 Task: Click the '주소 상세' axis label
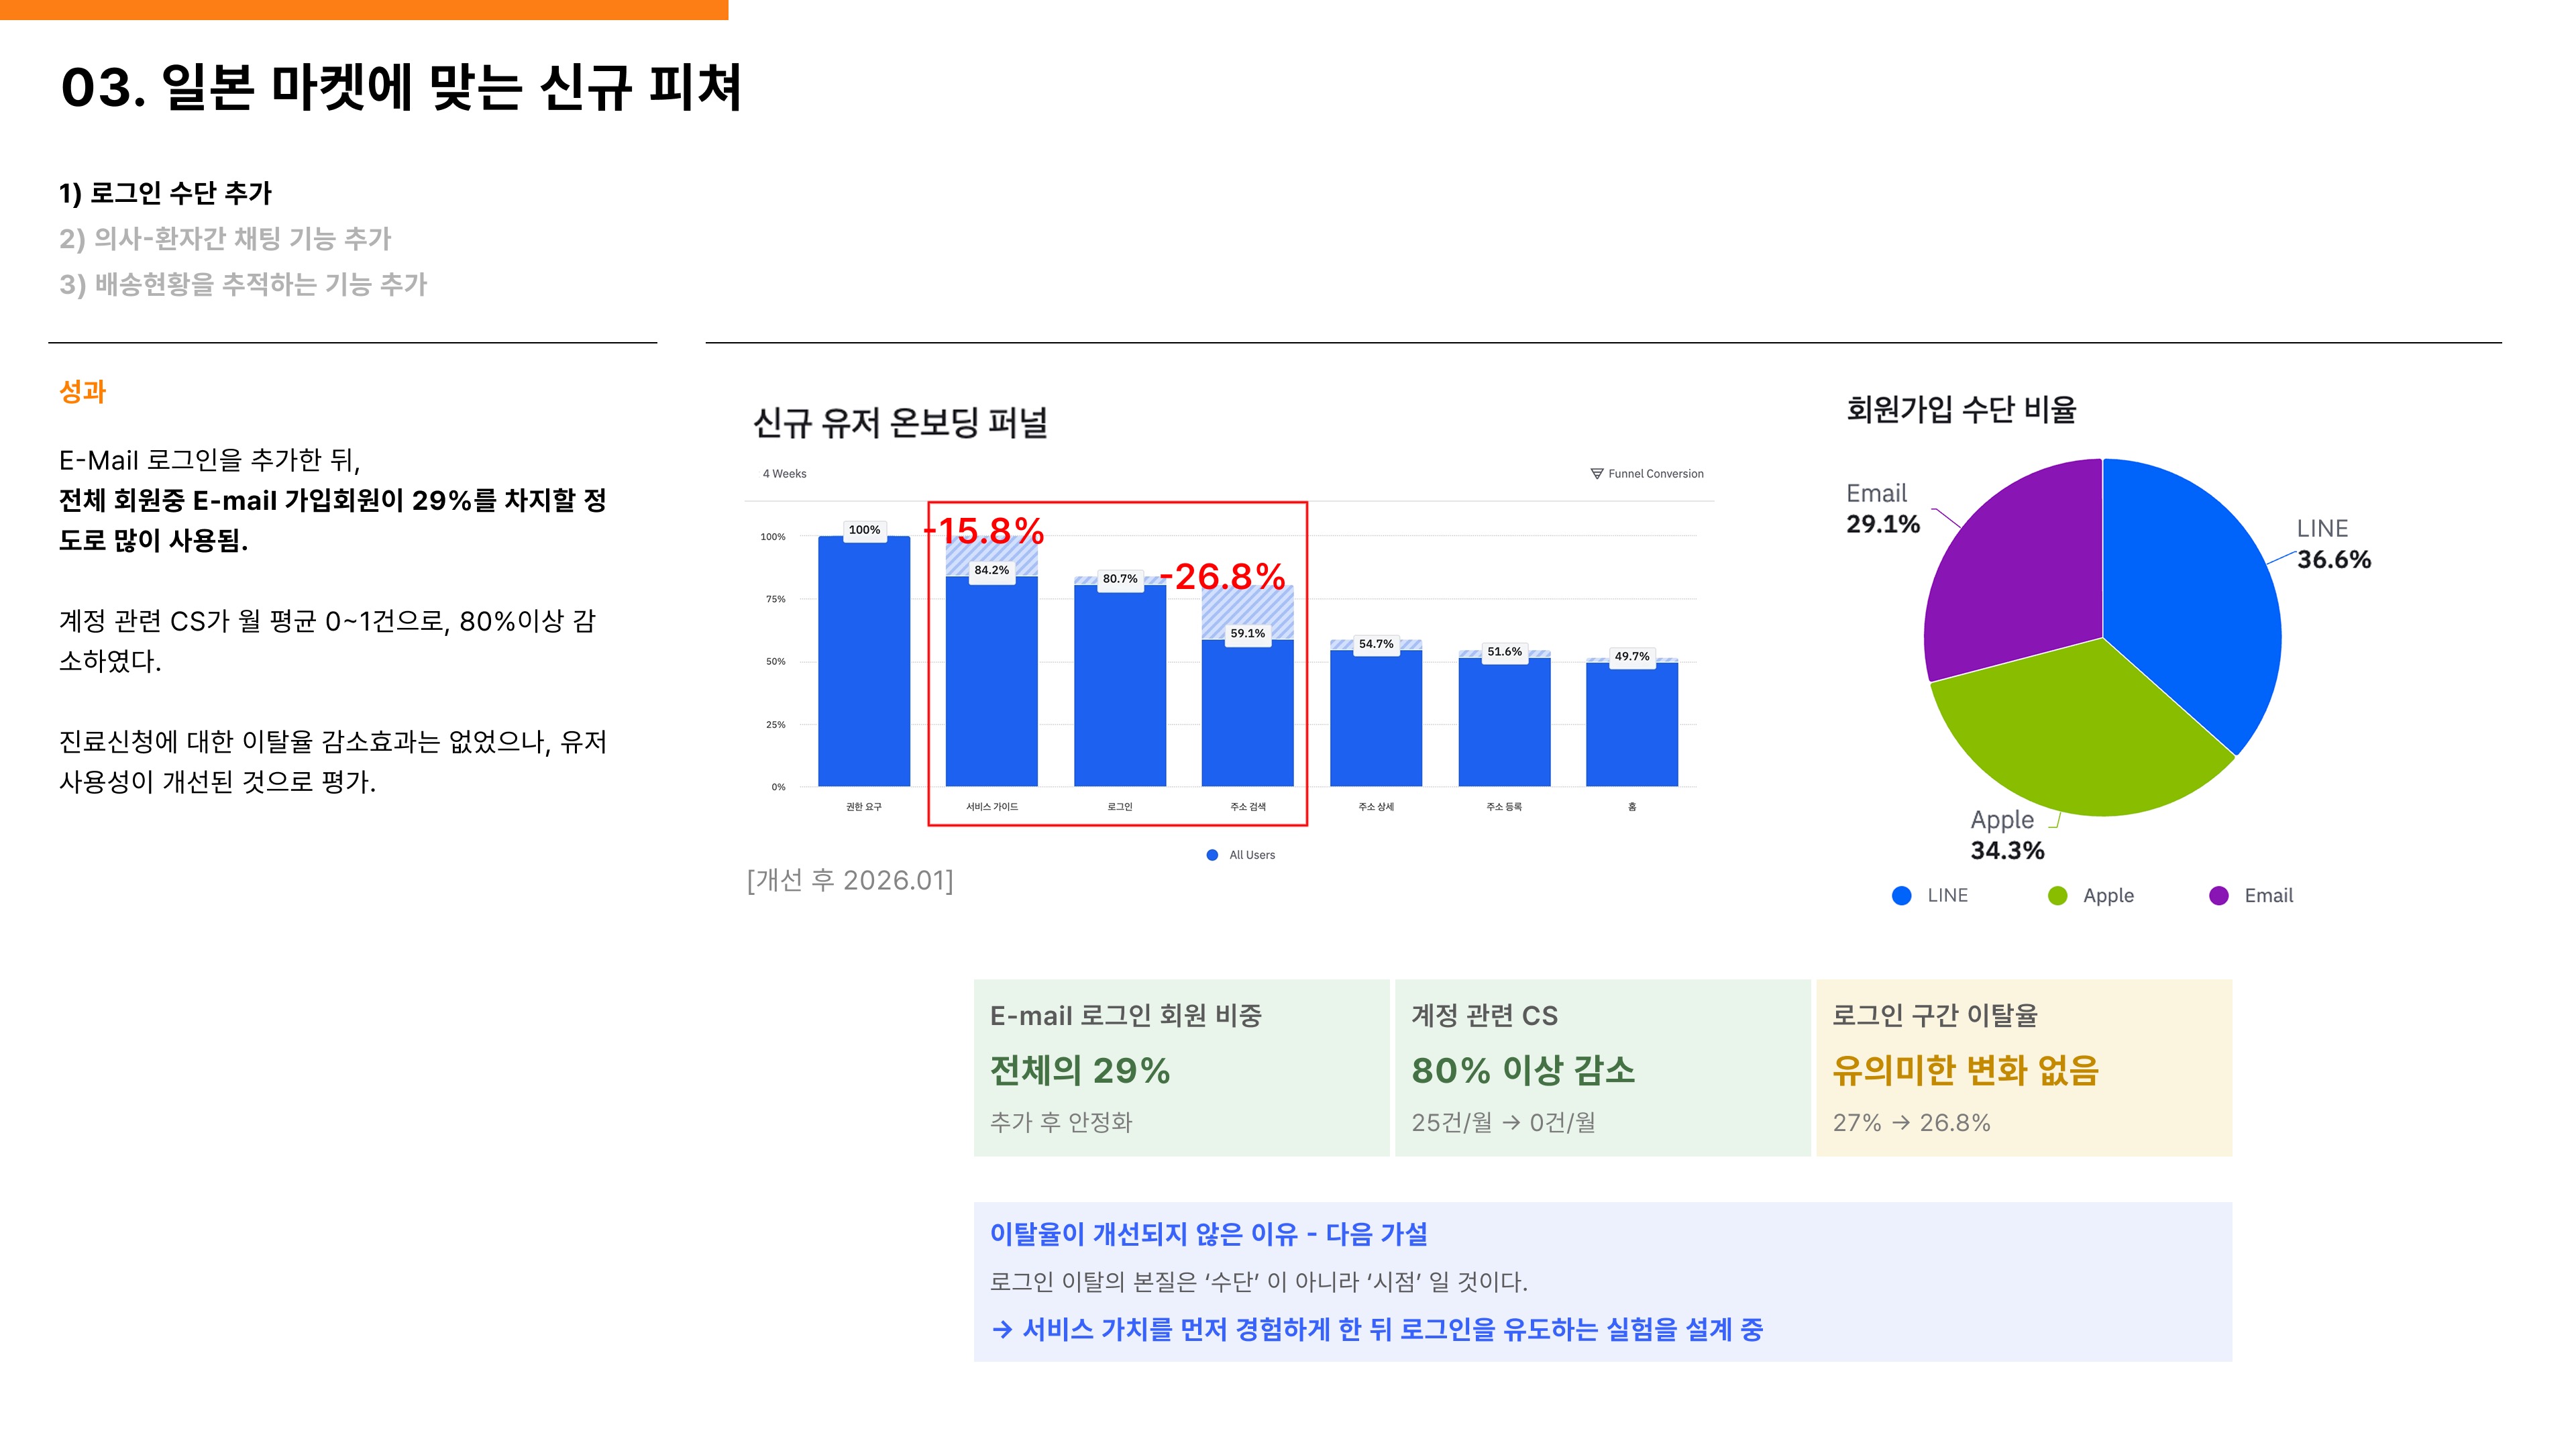[1376, 807]
